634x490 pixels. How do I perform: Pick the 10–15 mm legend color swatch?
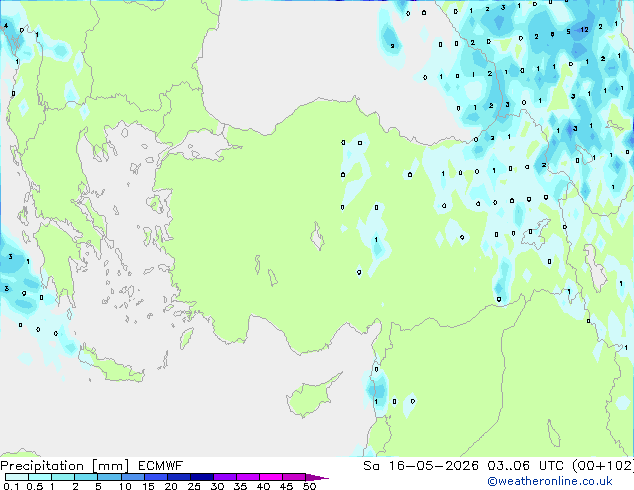coord(132,477)
